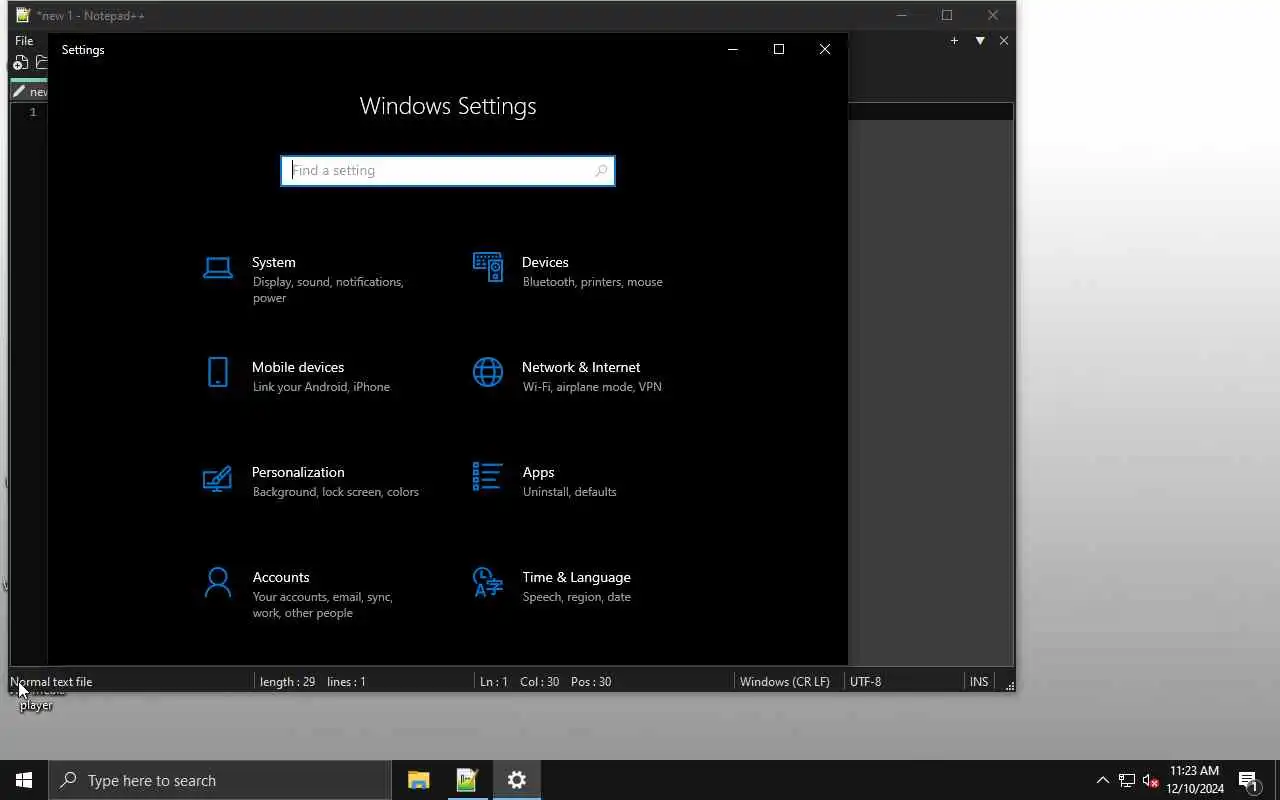The height and width of the screenshot is (800, 1280).
Task: Open network icon in system tray
Action: 1127,780
